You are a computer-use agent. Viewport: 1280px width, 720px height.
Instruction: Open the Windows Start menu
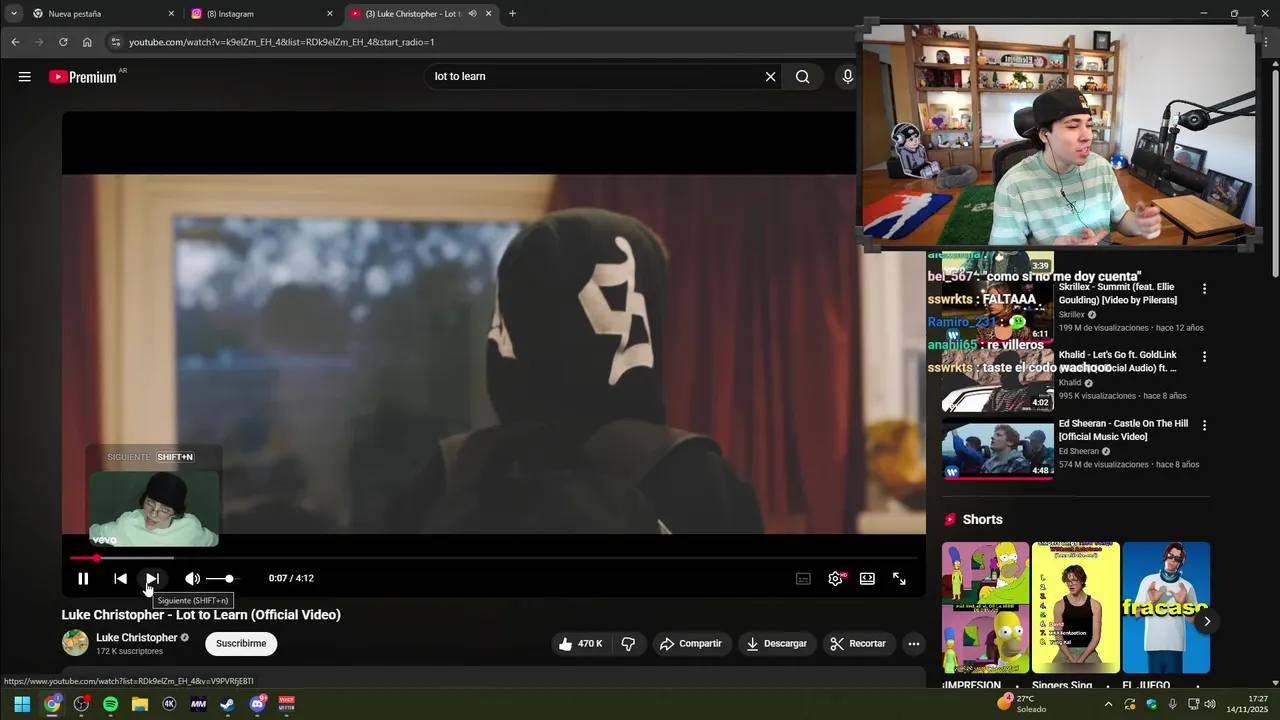pyautogui.click(x=22, y=704)
